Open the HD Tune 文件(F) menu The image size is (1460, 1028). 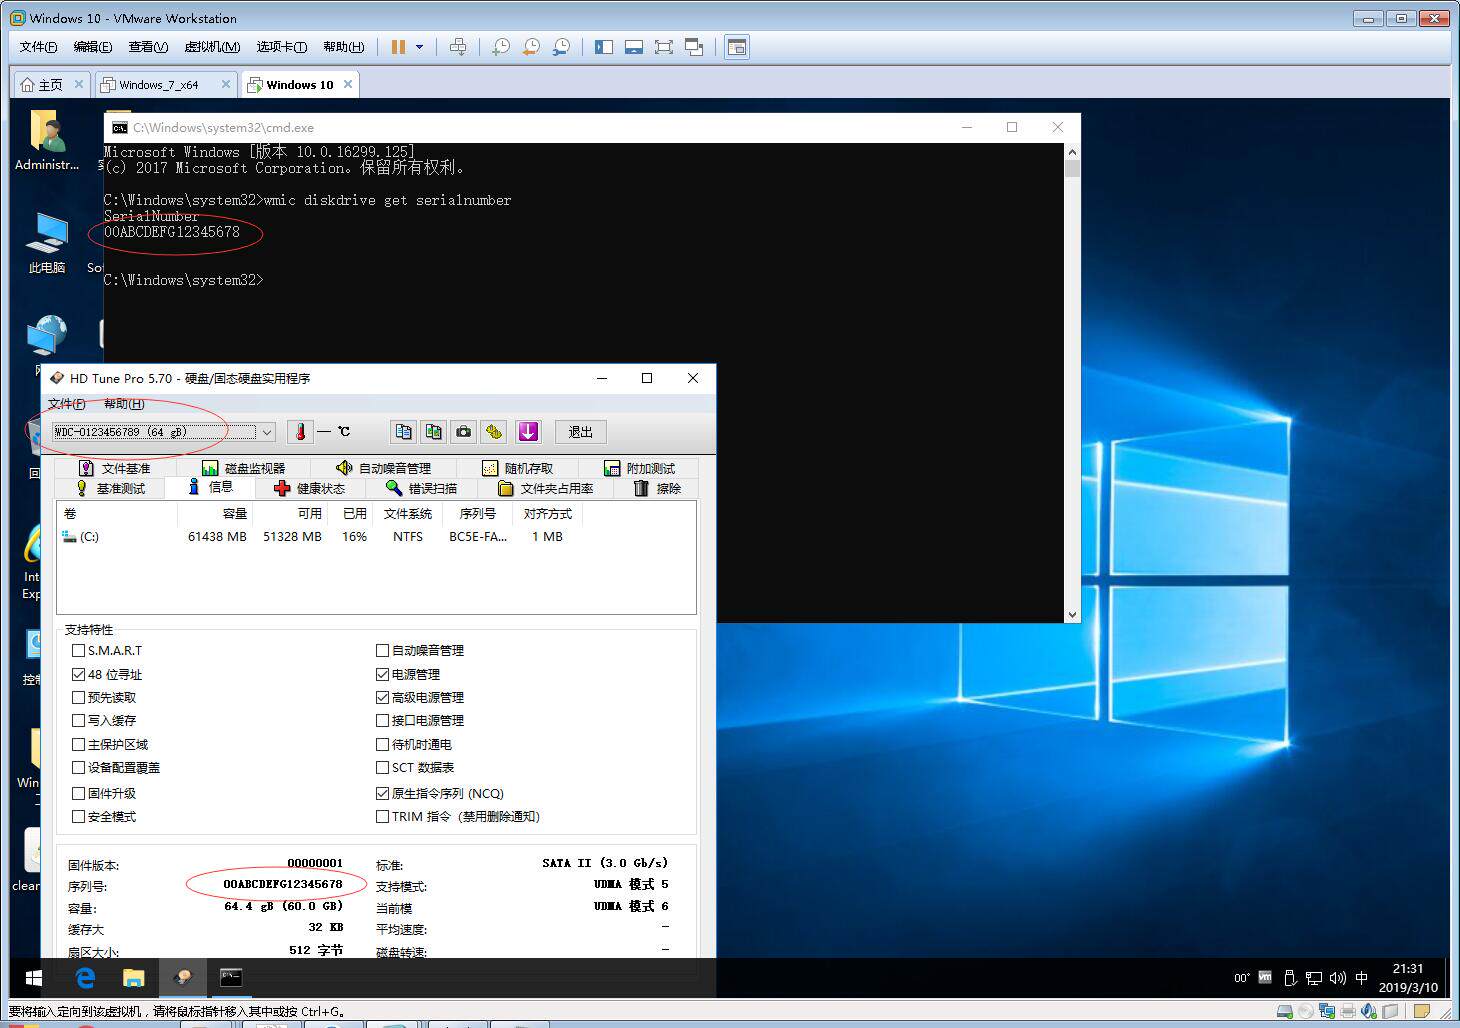click(67, 404)
